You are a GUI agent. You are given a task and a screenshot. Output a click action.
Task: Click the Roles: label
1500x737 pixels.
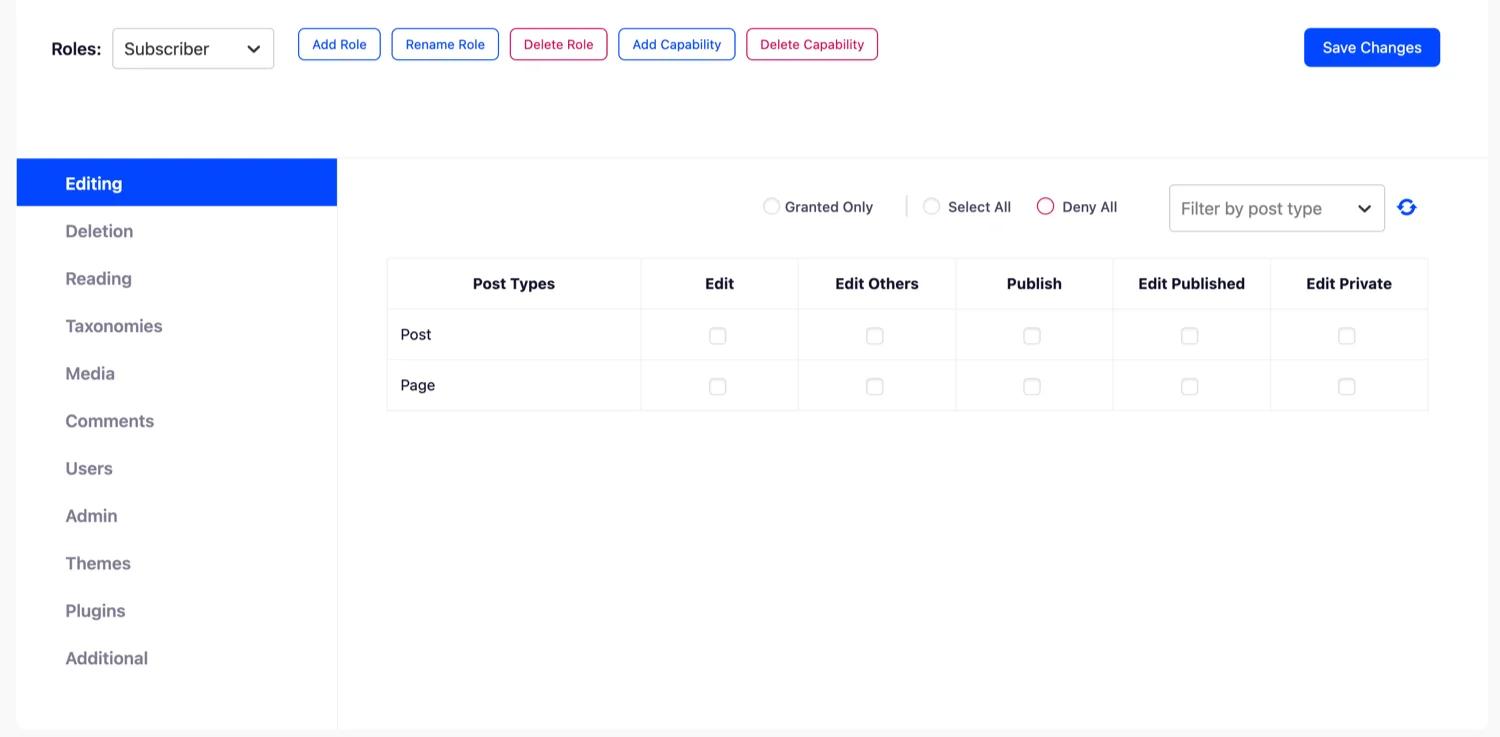pyautogui.click(x=76, y=48)
